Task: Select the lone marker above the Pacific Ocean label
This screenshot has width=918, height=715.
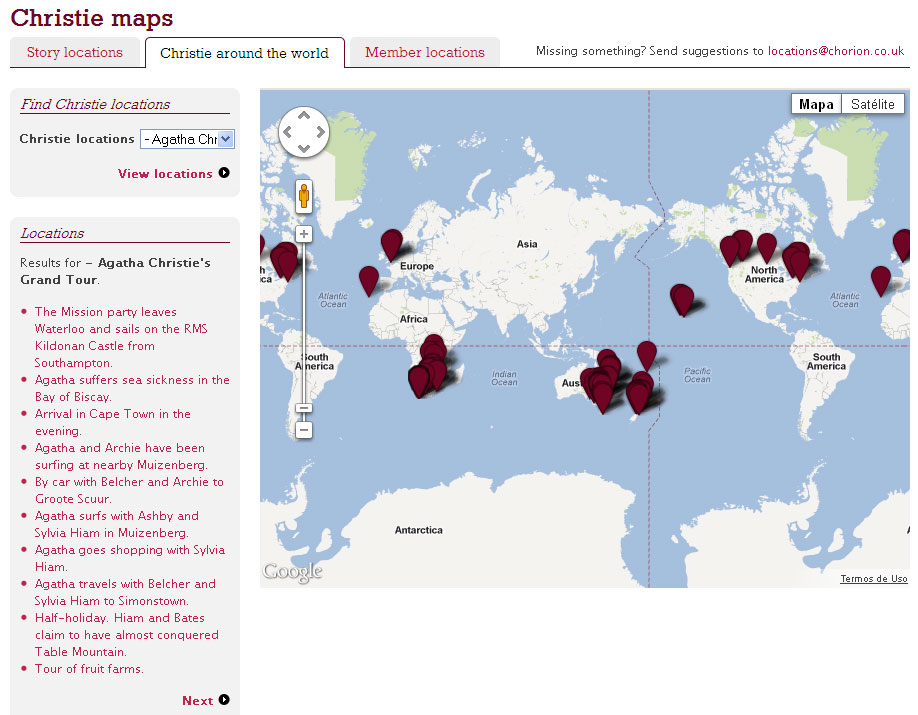Action: click(x=647, y=355)
